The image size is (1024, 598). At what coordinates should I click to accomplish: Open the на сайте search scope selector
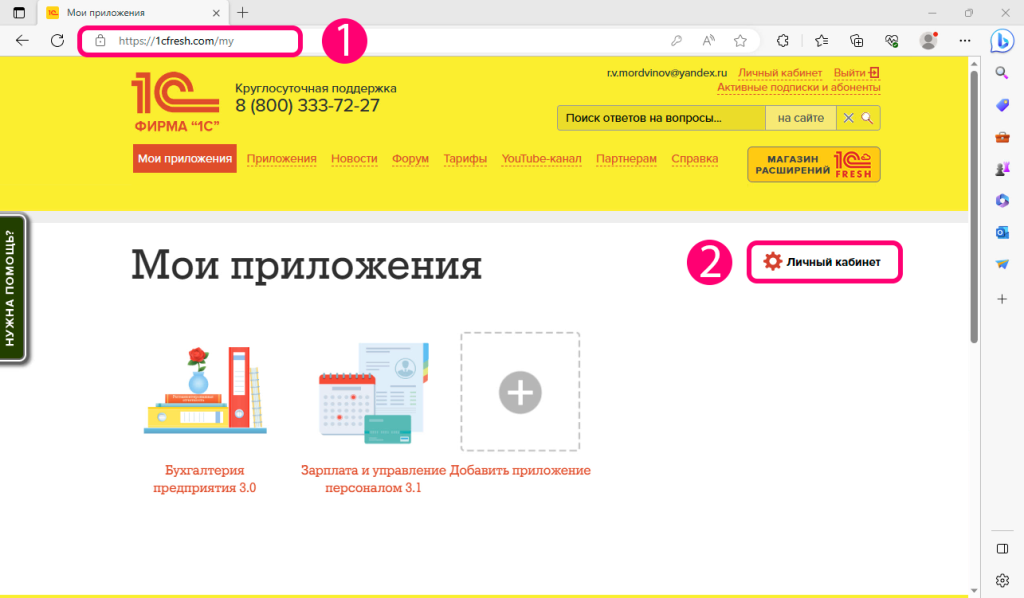coord(801,118)
